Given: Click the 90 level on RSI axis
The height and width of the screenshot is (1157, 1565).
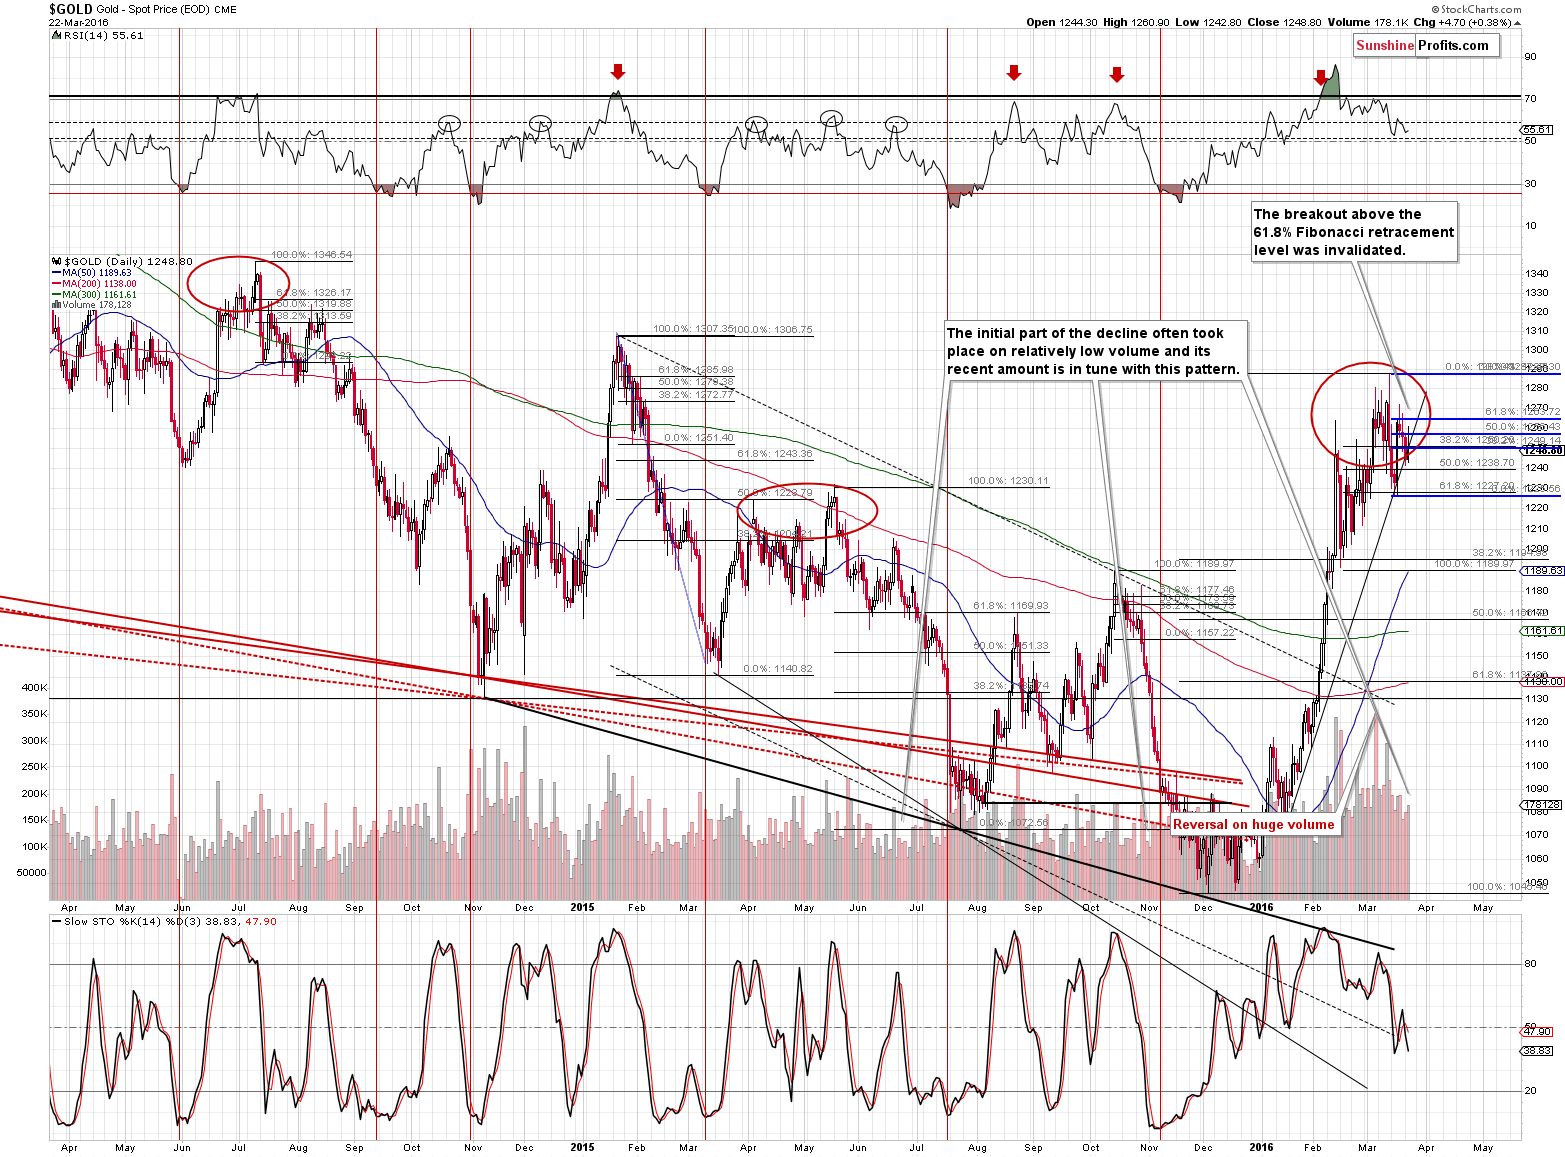Looking at the screenshot, I should click(1530, 57).
